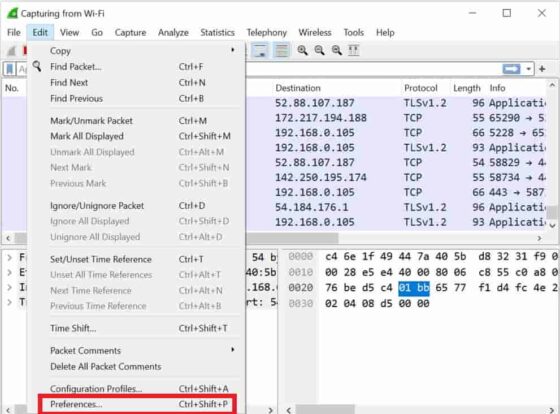Click the zoom out magnifier icon
The height and width of the screenshot is (414, 560).
[x=319, y=50]
